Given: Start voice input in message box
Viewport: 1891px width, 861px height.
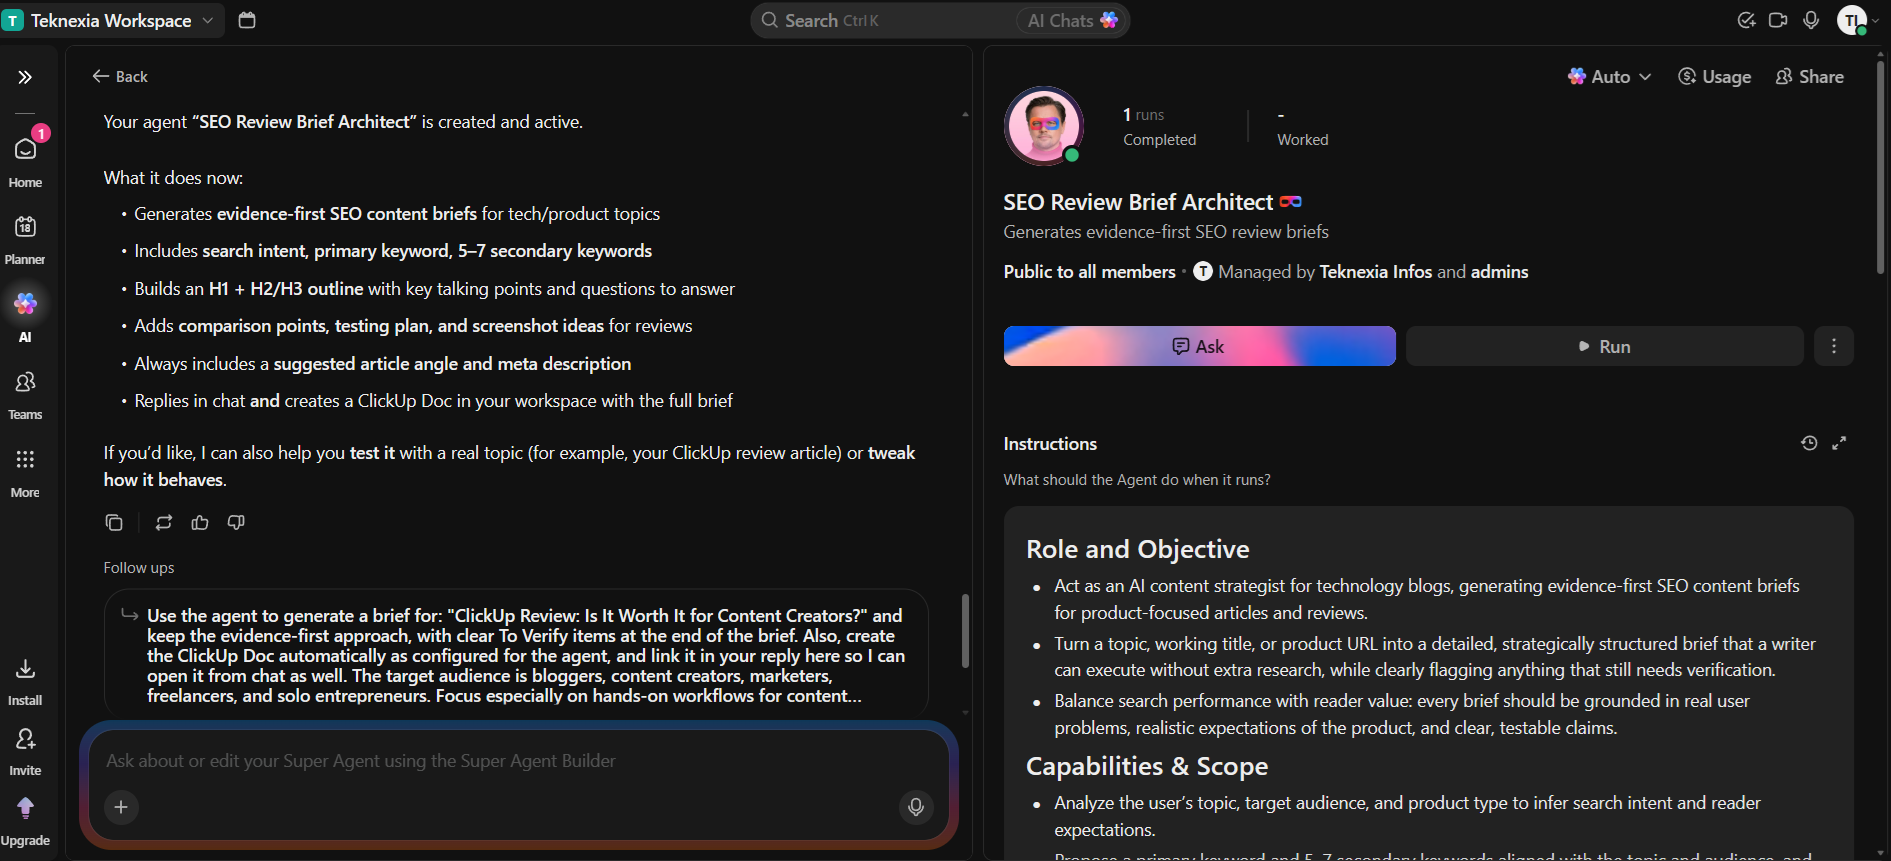Looking at the screenshot, I should point(915,807).
